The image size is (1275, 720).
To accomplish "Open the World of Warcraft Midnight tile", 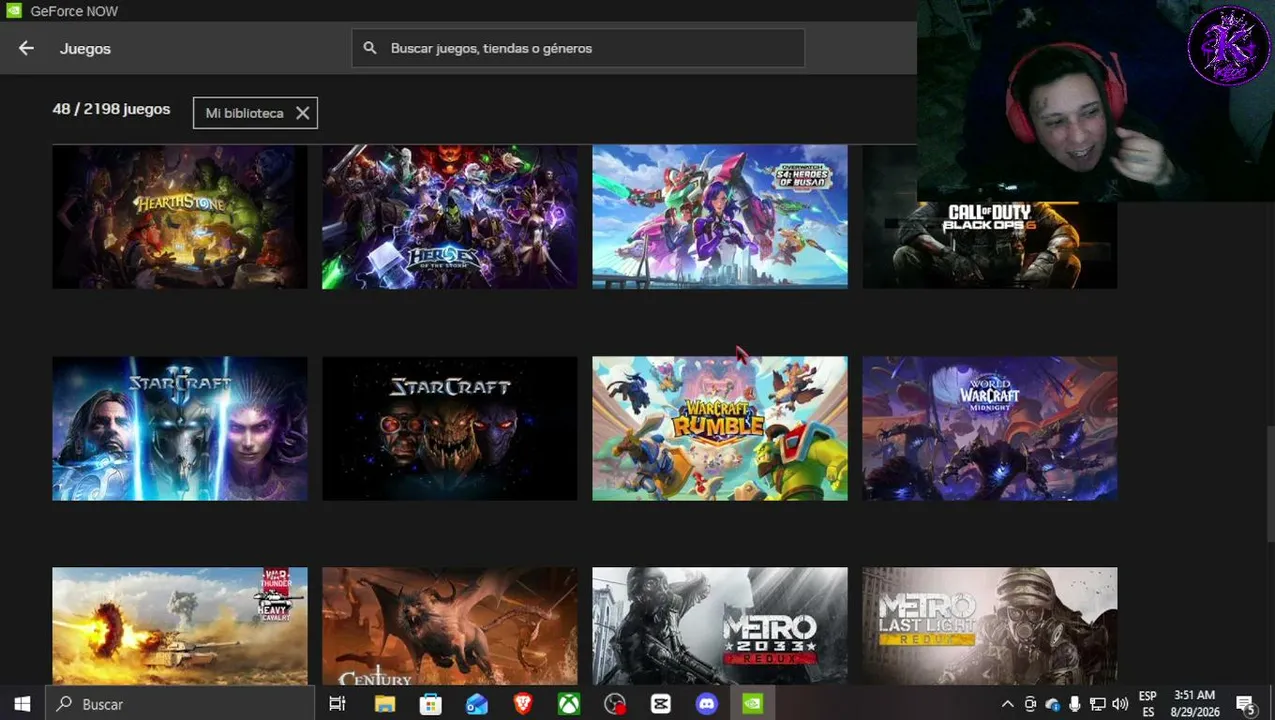I will [x=990, y=428].
